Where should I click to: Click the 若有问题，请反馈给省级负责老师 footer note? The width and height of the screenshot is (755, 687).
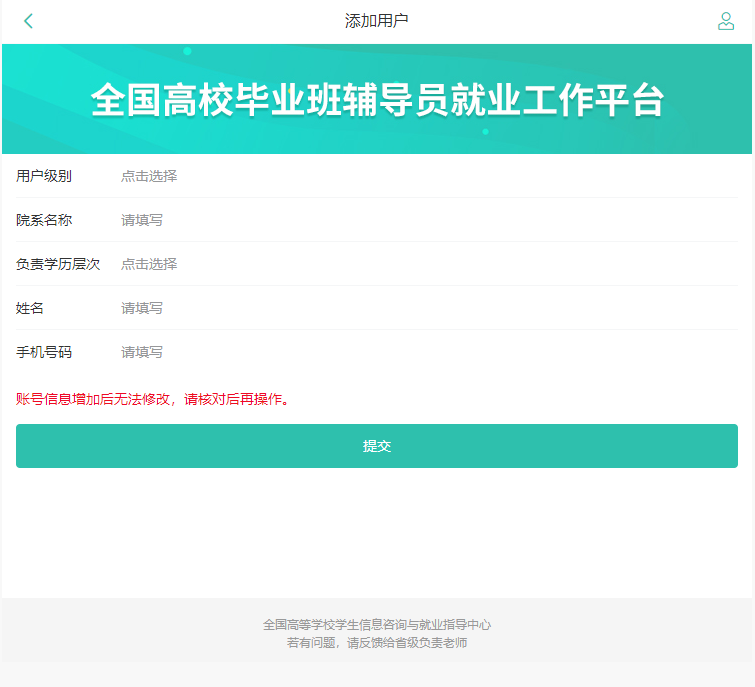(x=377, y=643)
